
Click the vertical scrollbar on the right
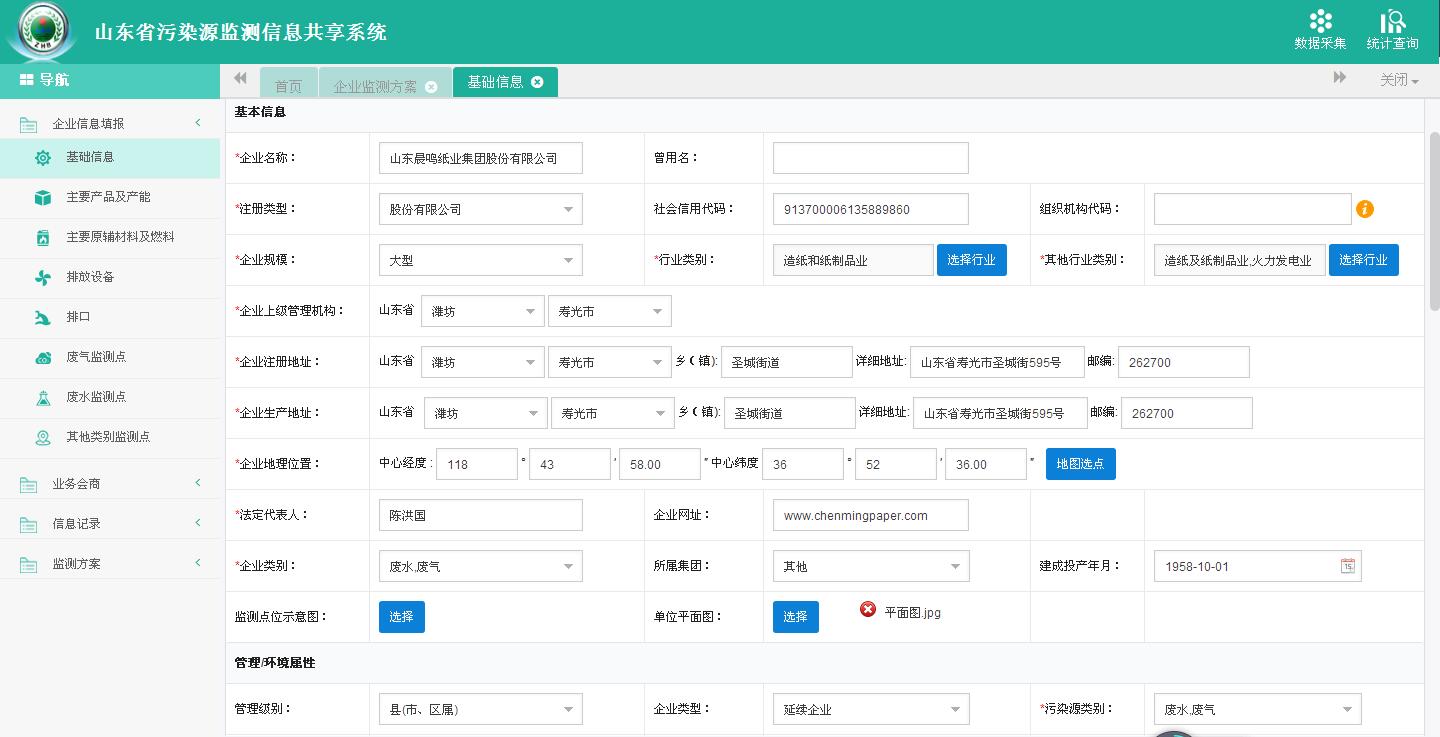tap(1432, 220)
